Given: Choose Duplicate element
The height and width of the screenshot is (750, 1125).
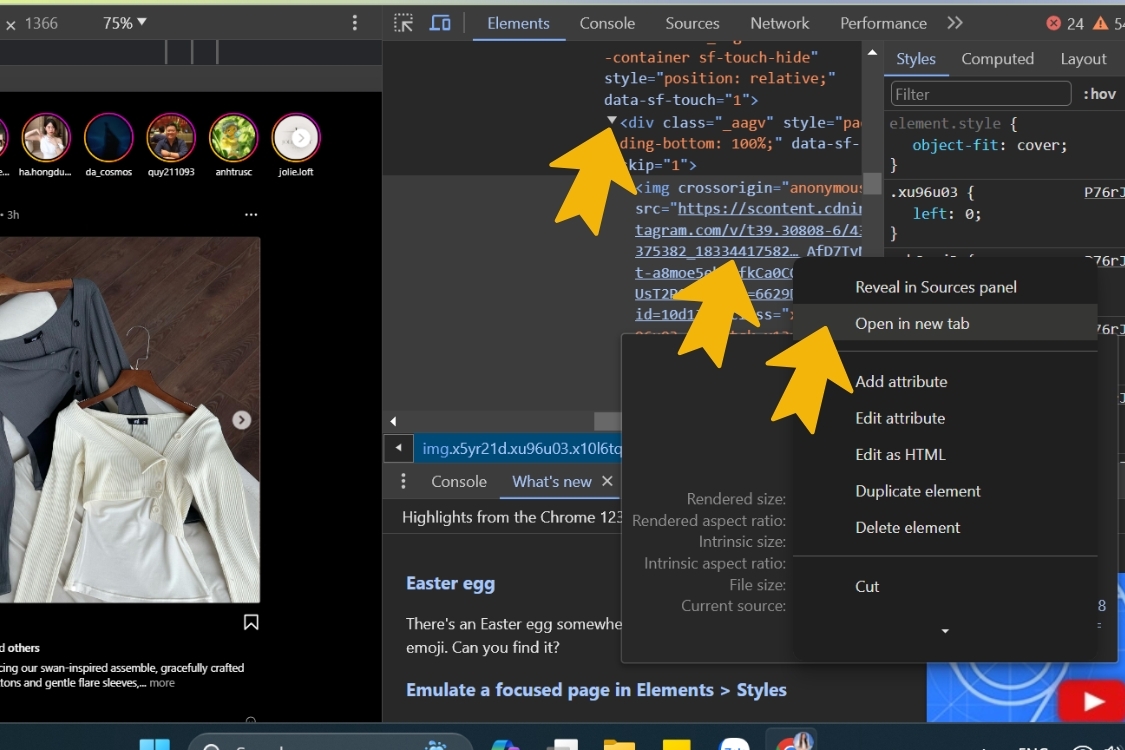Looking at the screenshot, I should [x=918, y=492].
